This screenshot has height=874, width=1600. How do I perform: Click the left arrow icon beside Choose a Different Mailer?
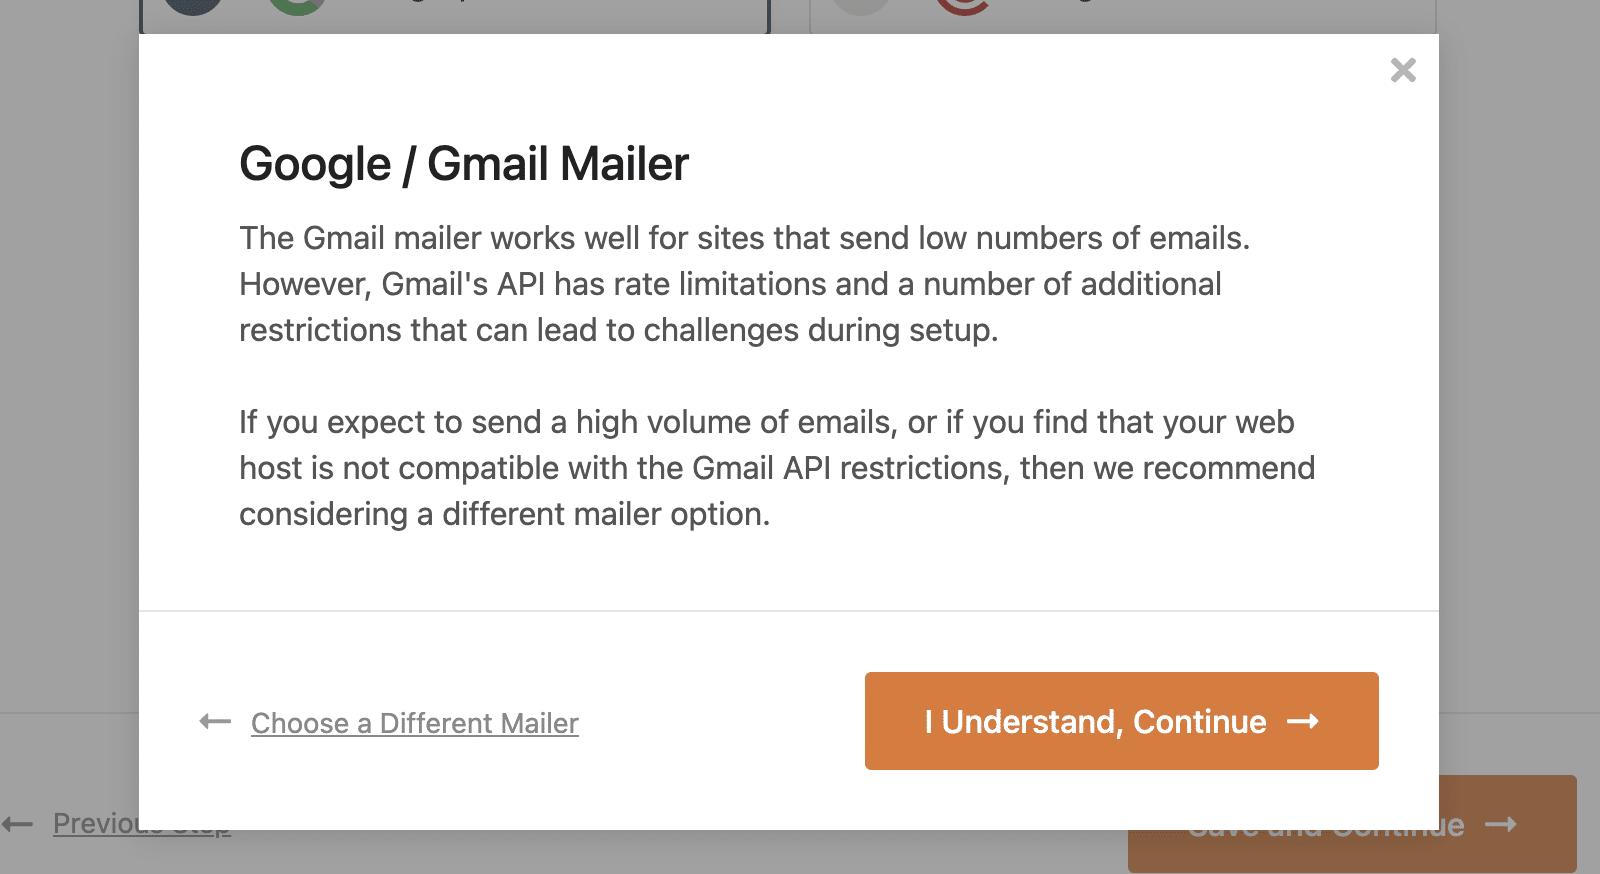[x=214, y=721]
